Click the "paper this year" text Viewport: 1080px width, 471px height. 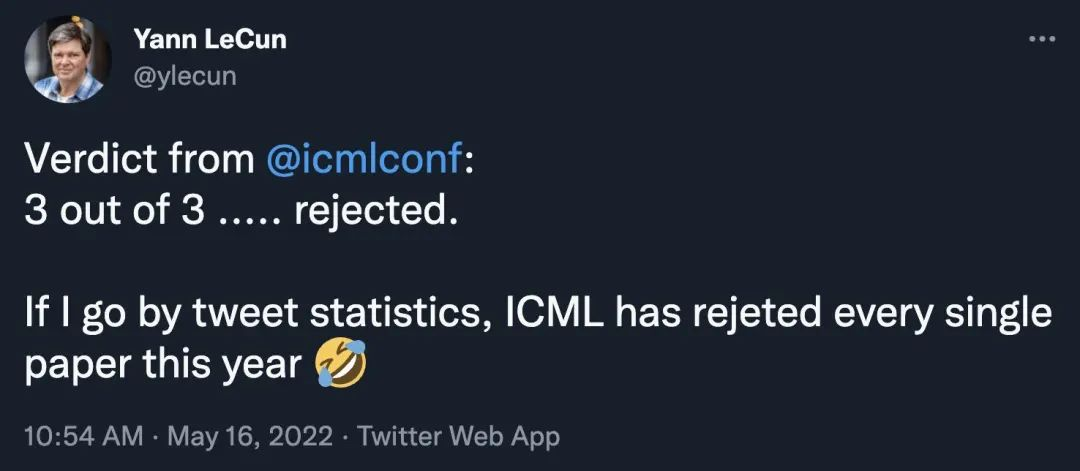(x=163, y=365)
